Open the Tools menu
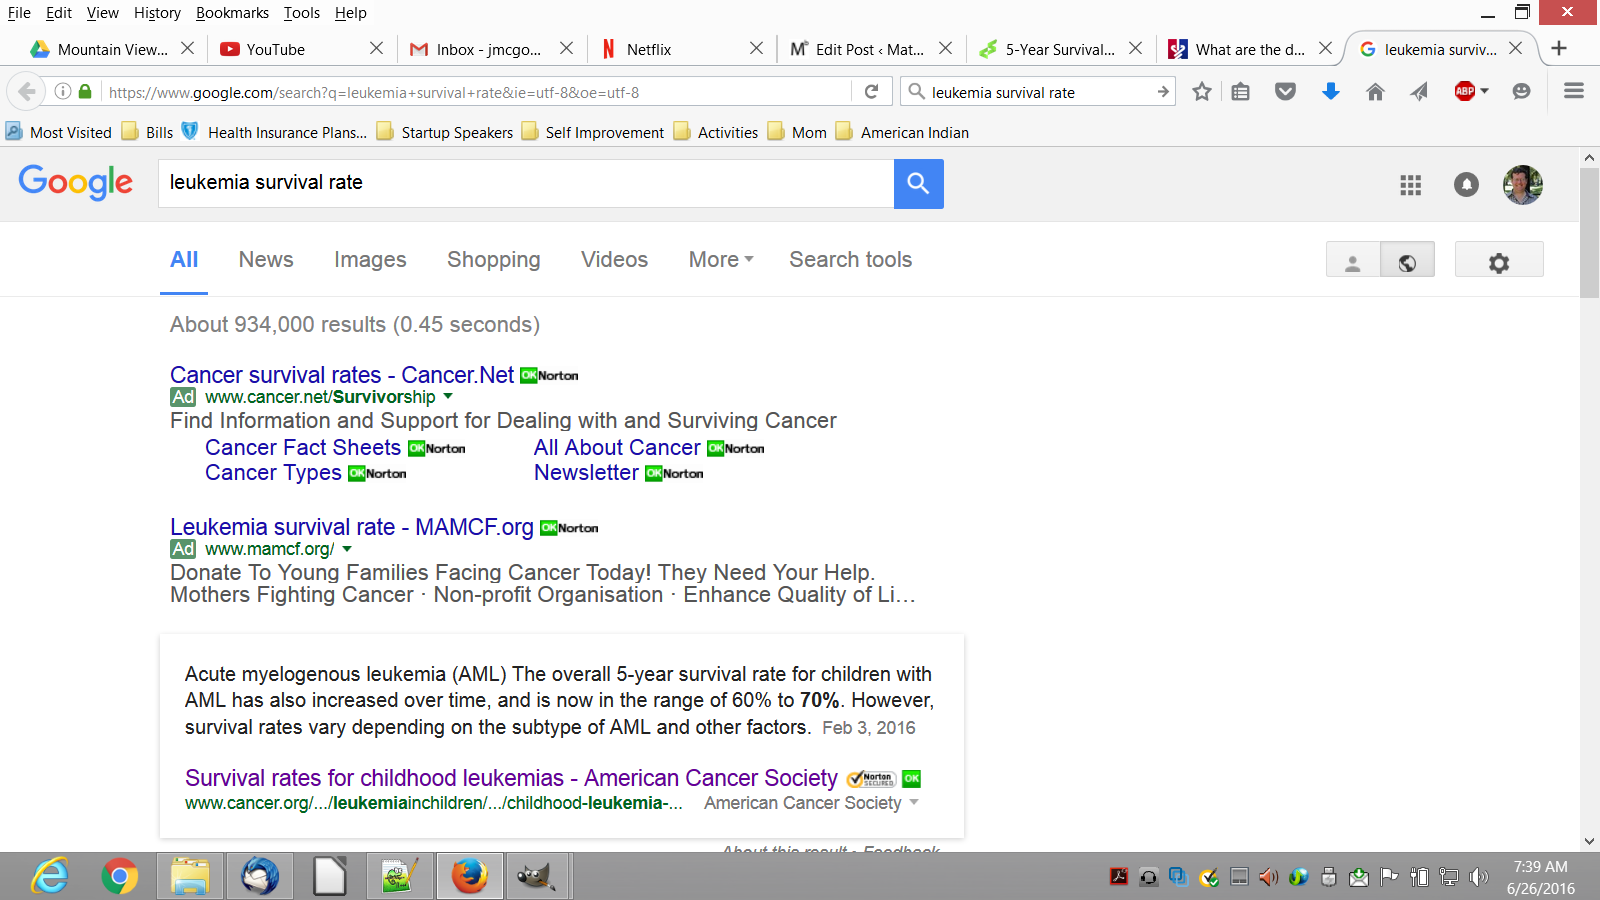1600x900 pixels. coord(301,13)
